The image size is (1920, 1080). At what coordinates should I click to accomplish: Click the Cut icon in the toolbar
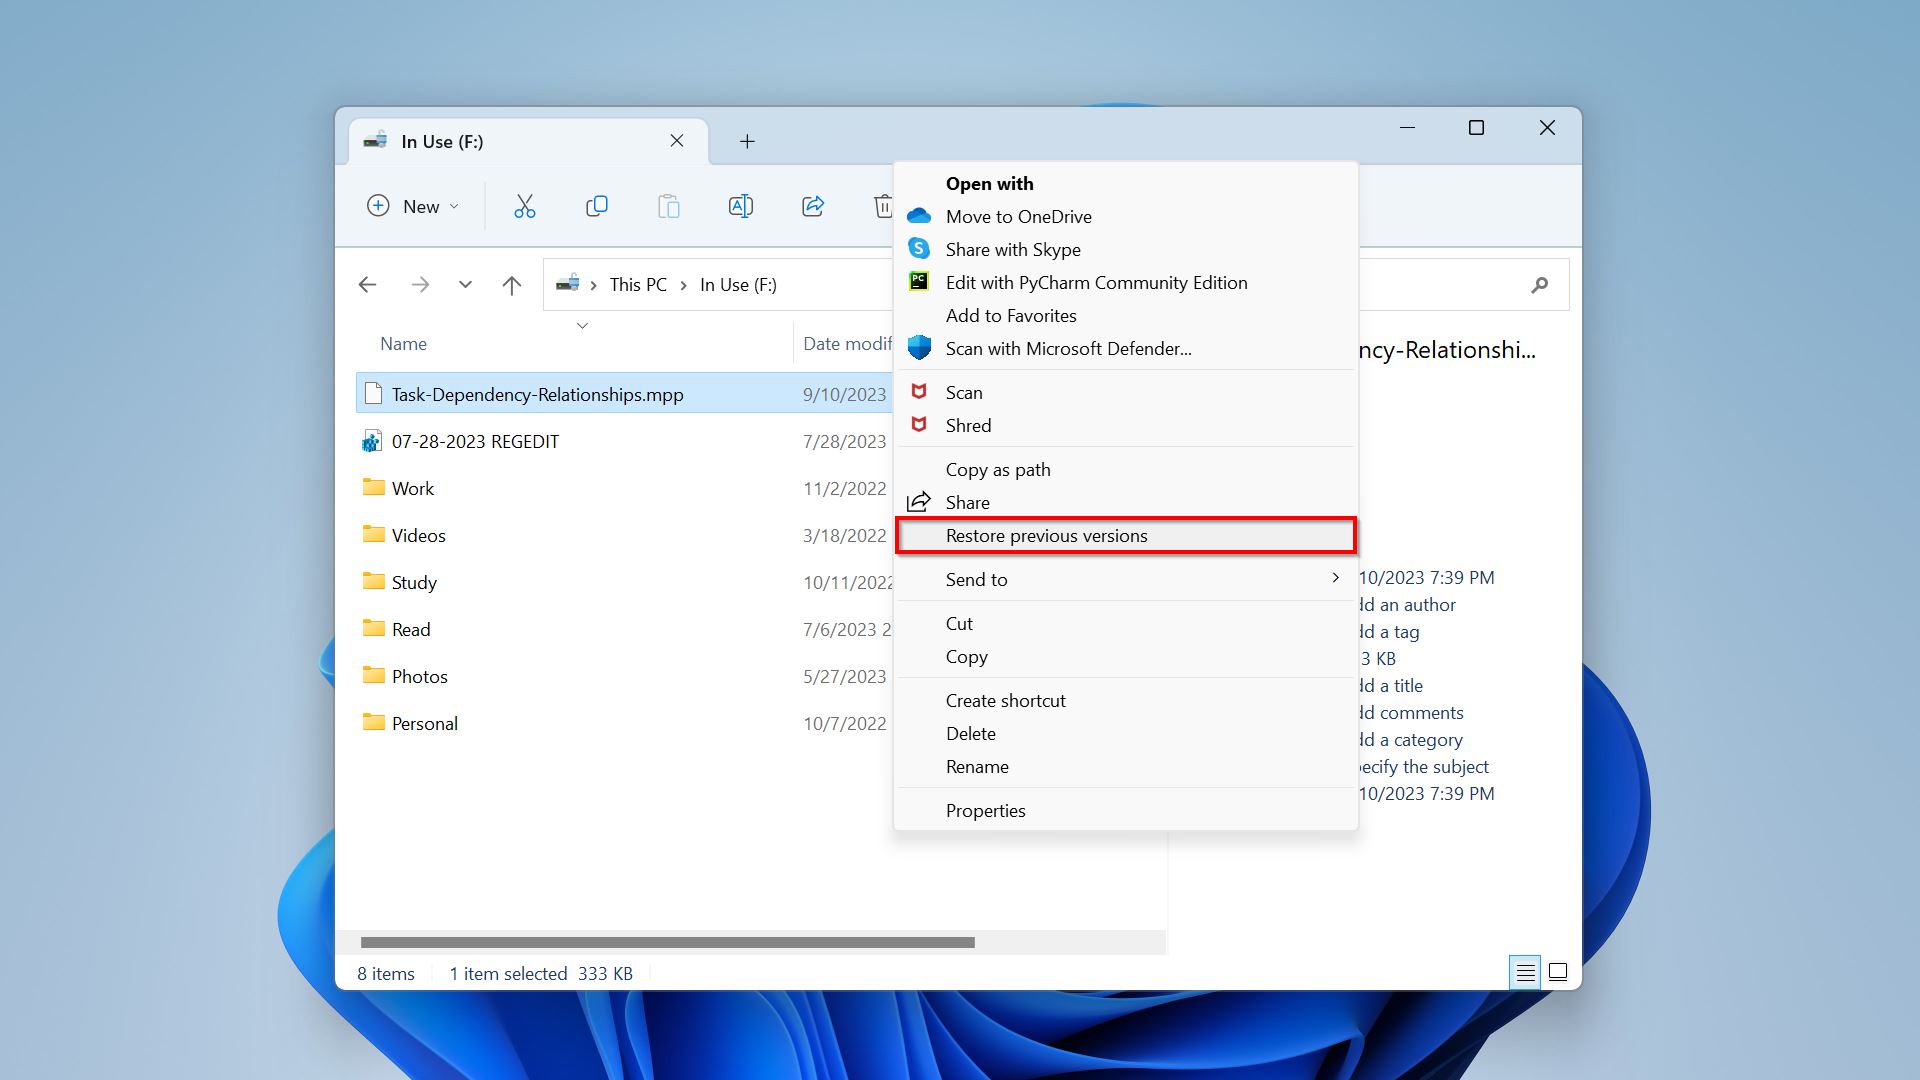point(525,206)
